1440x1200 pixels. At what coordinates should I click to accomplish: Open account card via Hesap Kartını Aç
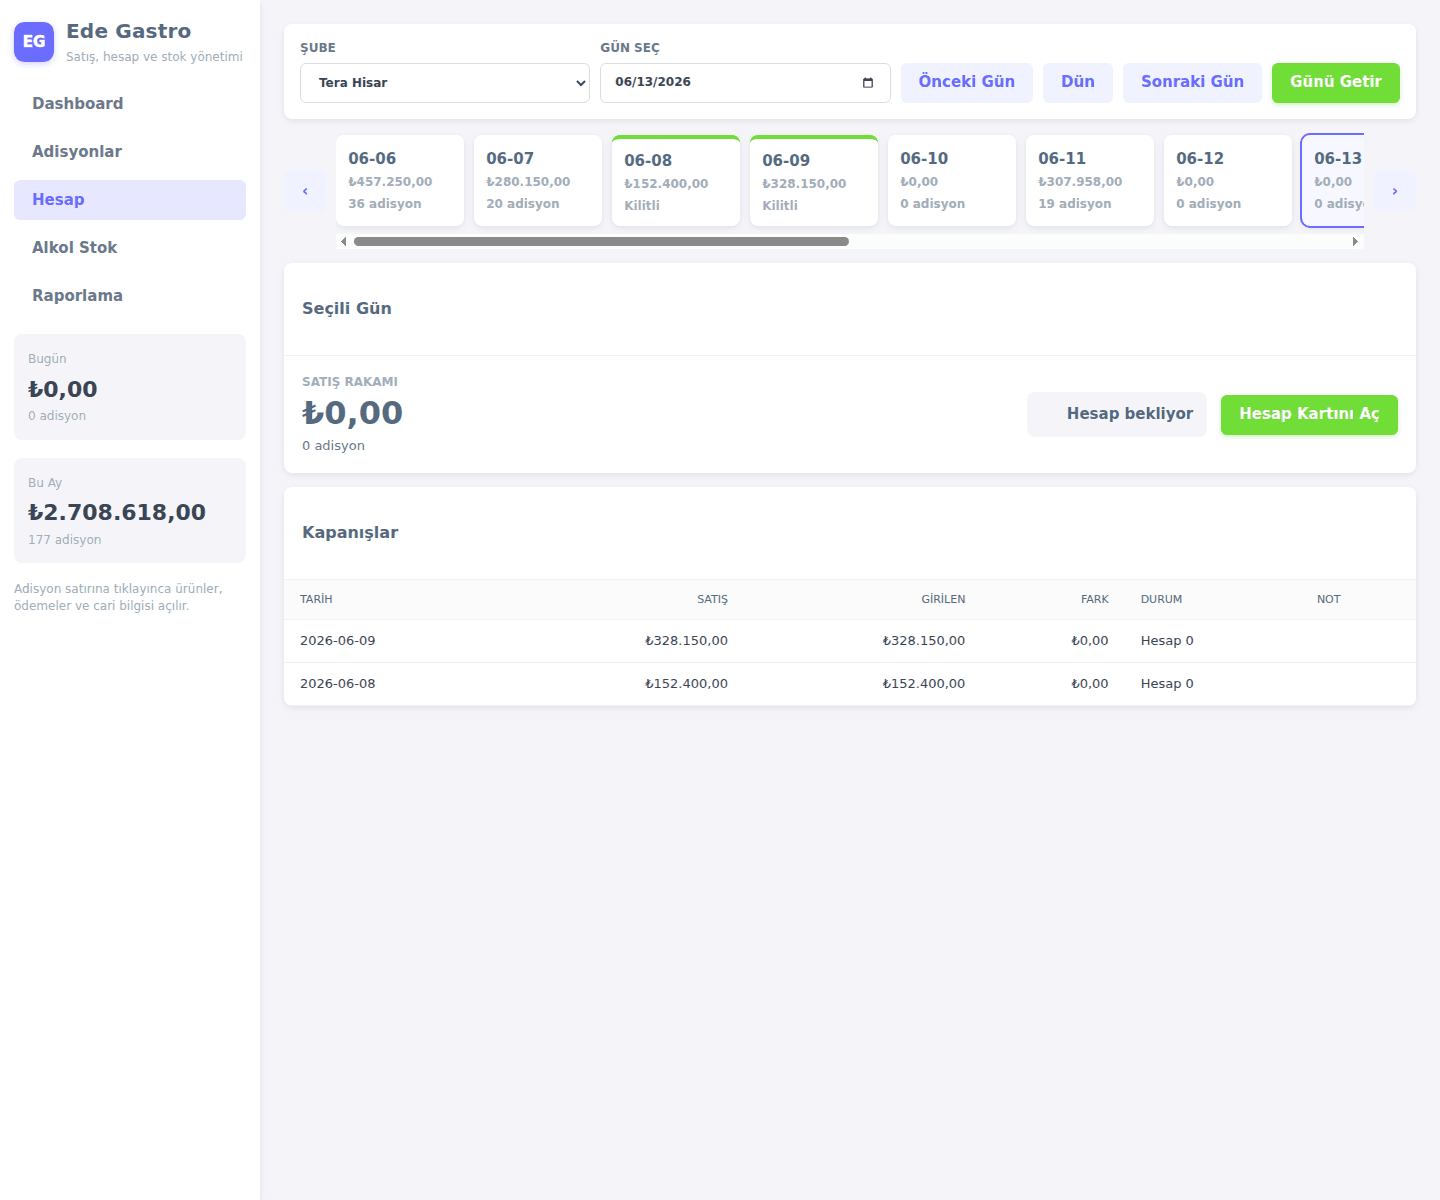click(1309, 415)
